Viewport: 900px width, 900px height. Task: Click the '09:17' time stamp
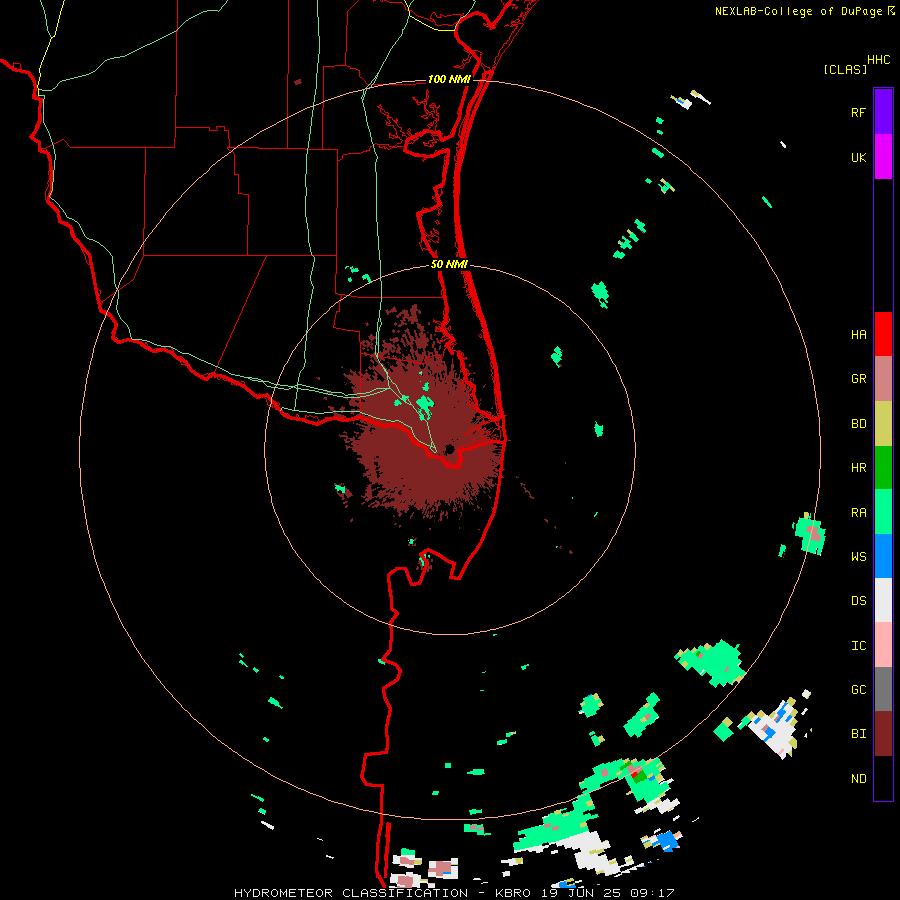coord(651,893)
